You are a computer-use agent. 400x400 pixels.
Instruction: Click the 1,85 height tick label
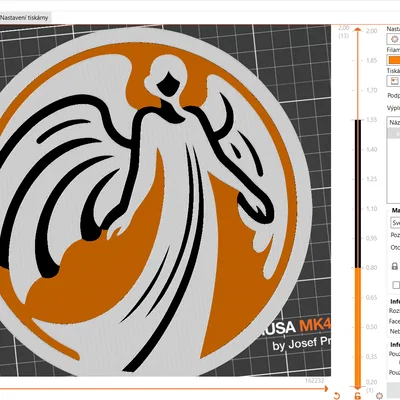coord(371,60)
